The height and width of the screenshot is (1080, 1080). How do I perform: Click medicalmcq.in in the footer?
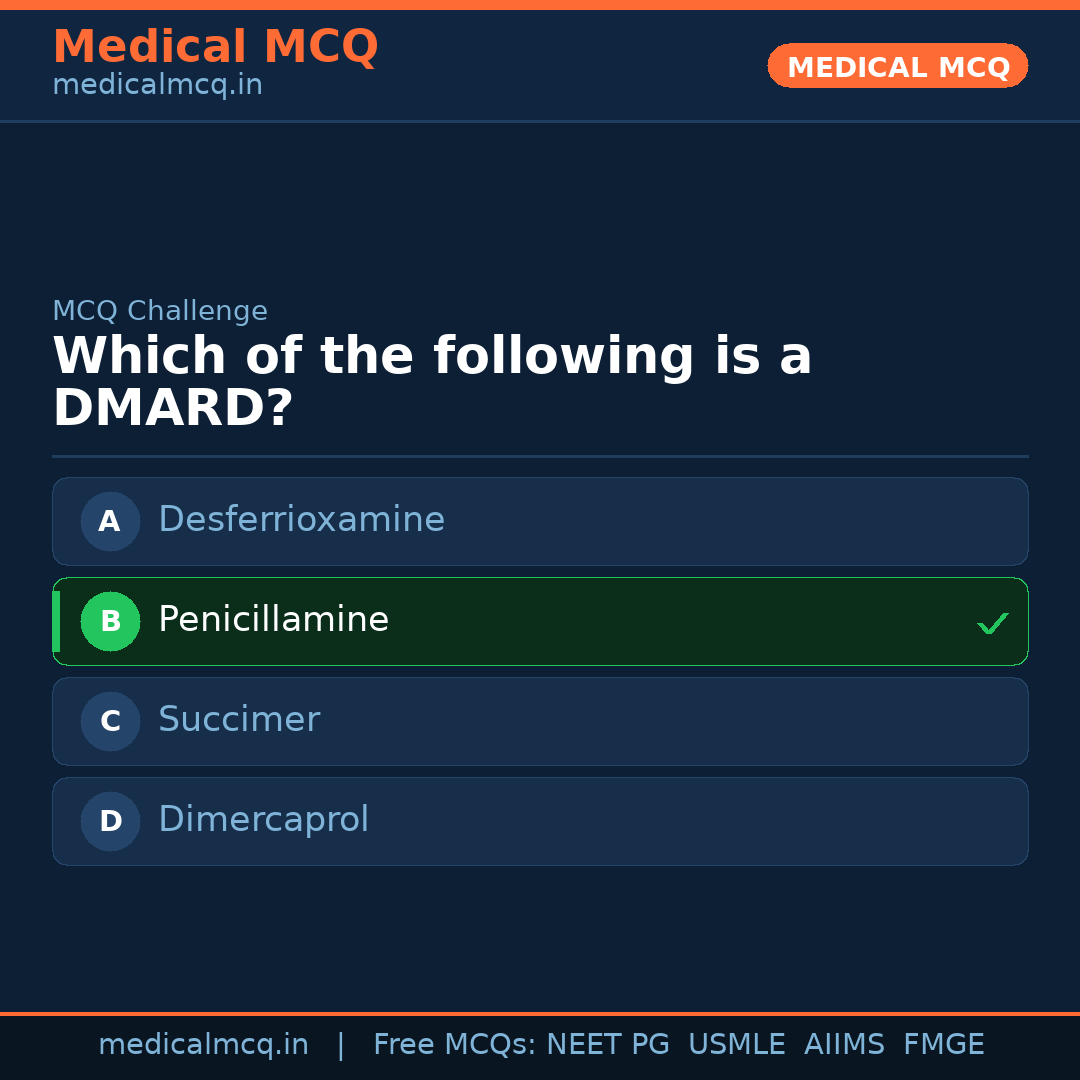point(203,1043)
